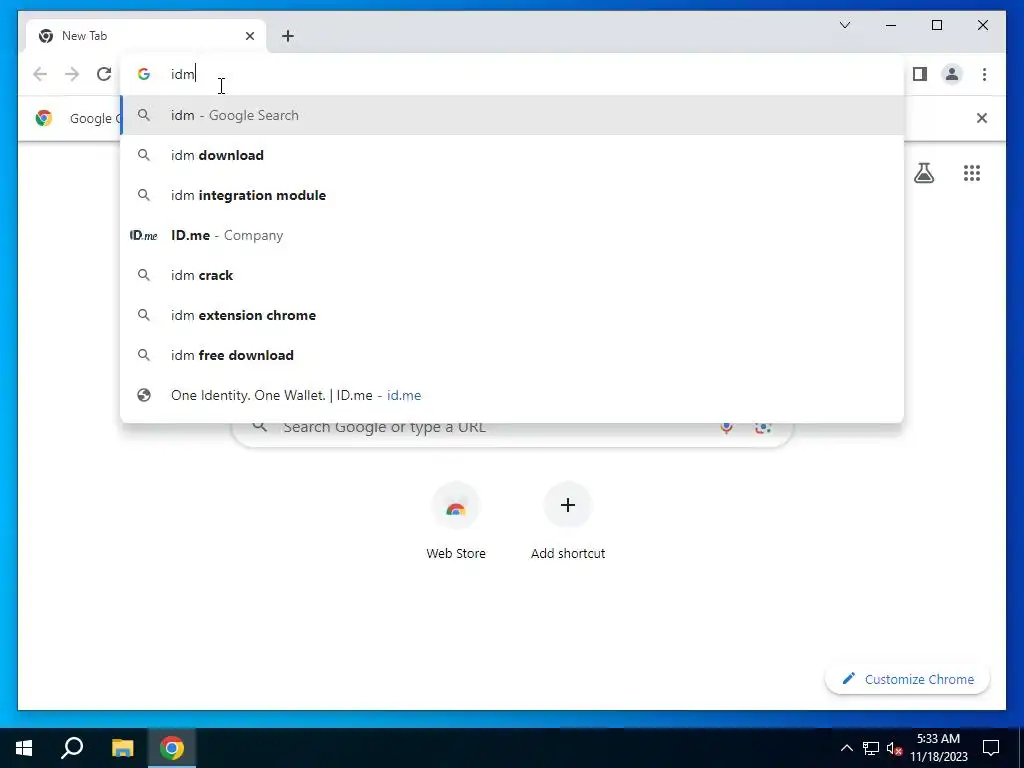Click the Customize Chrome button
Screen dimensions: 1024x768
(x=908, y=679)
